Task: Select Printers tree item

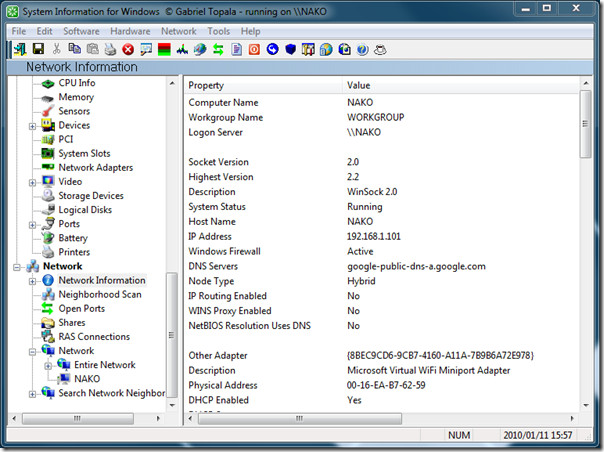Action: coord(74,252)
